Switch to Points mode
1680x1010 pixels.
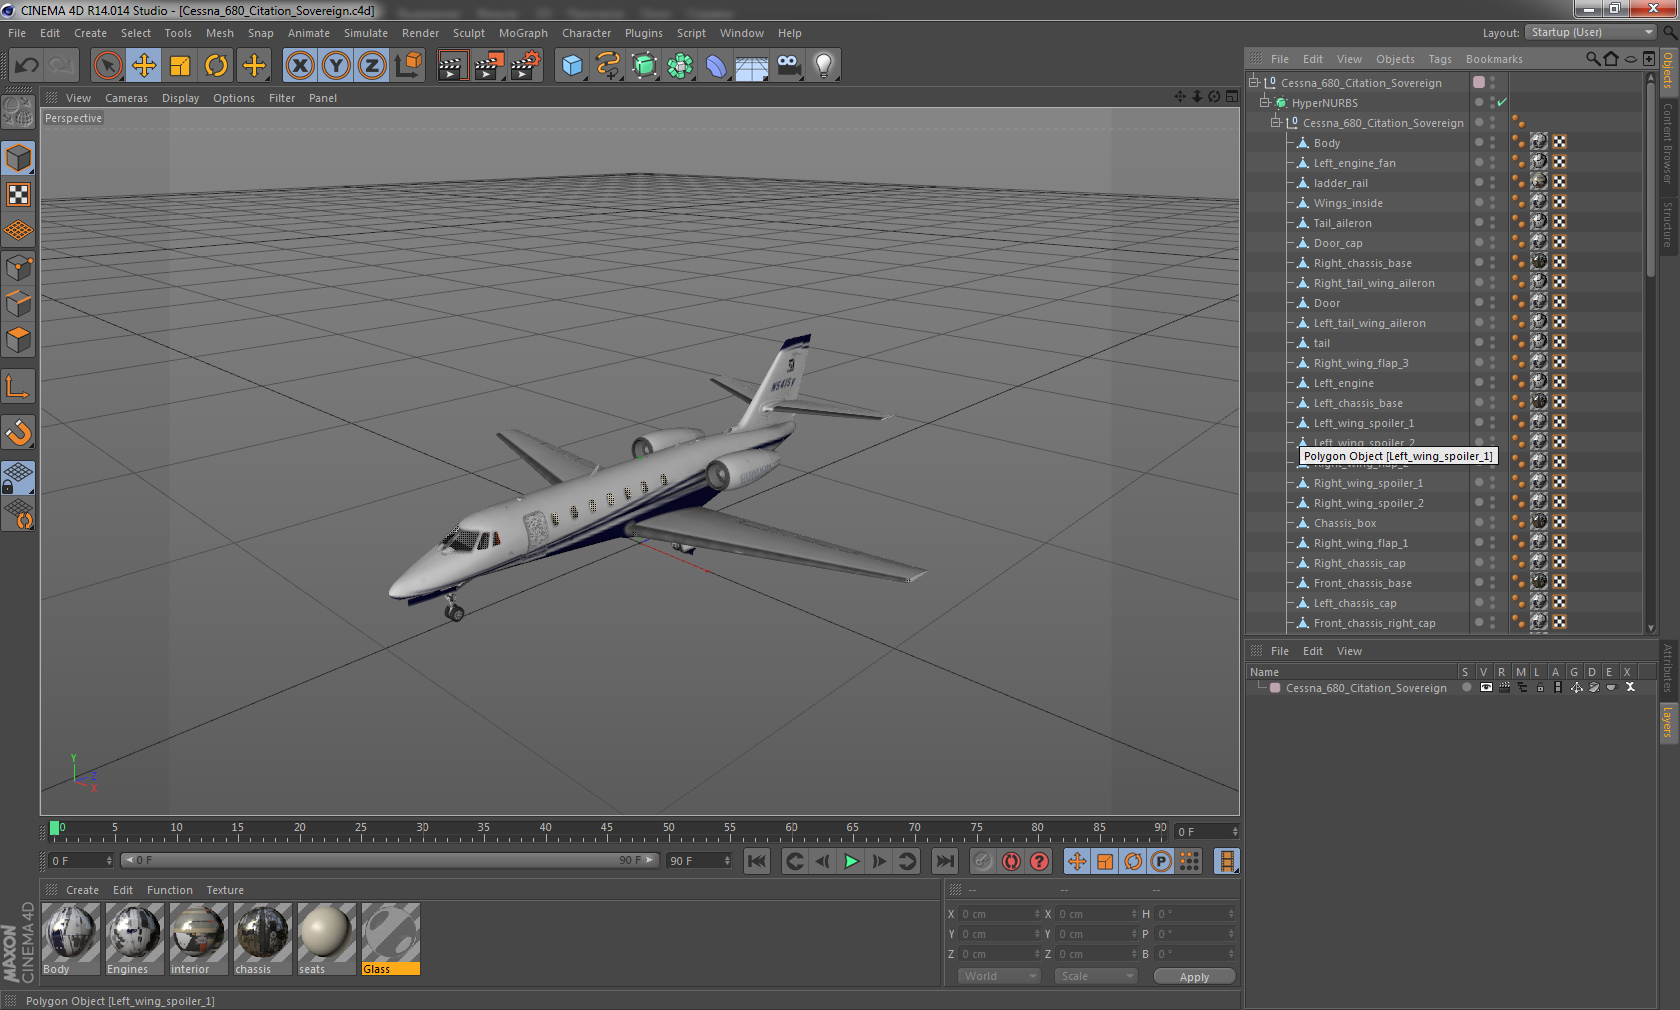tap(19, 267)
